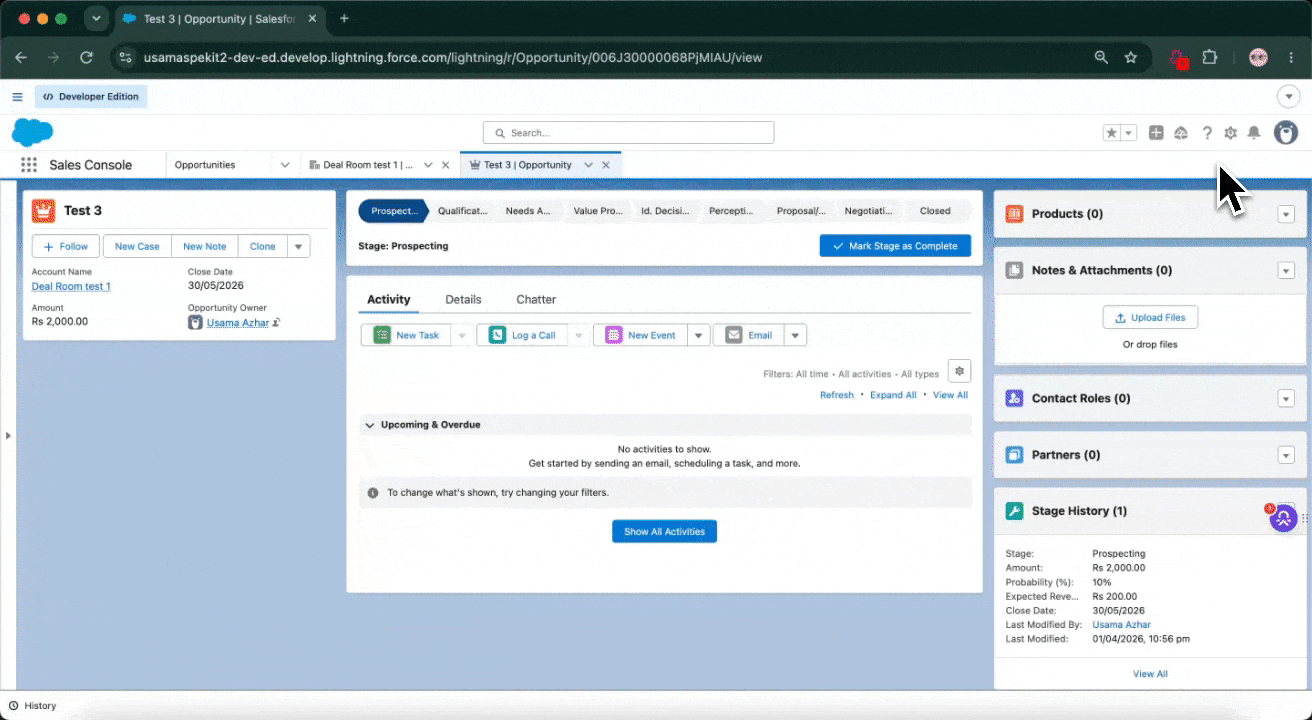This screenshot has width=1312, height=720.
Task: Open Deal Room test 1 tab chevron
Action: pos(428,165)
